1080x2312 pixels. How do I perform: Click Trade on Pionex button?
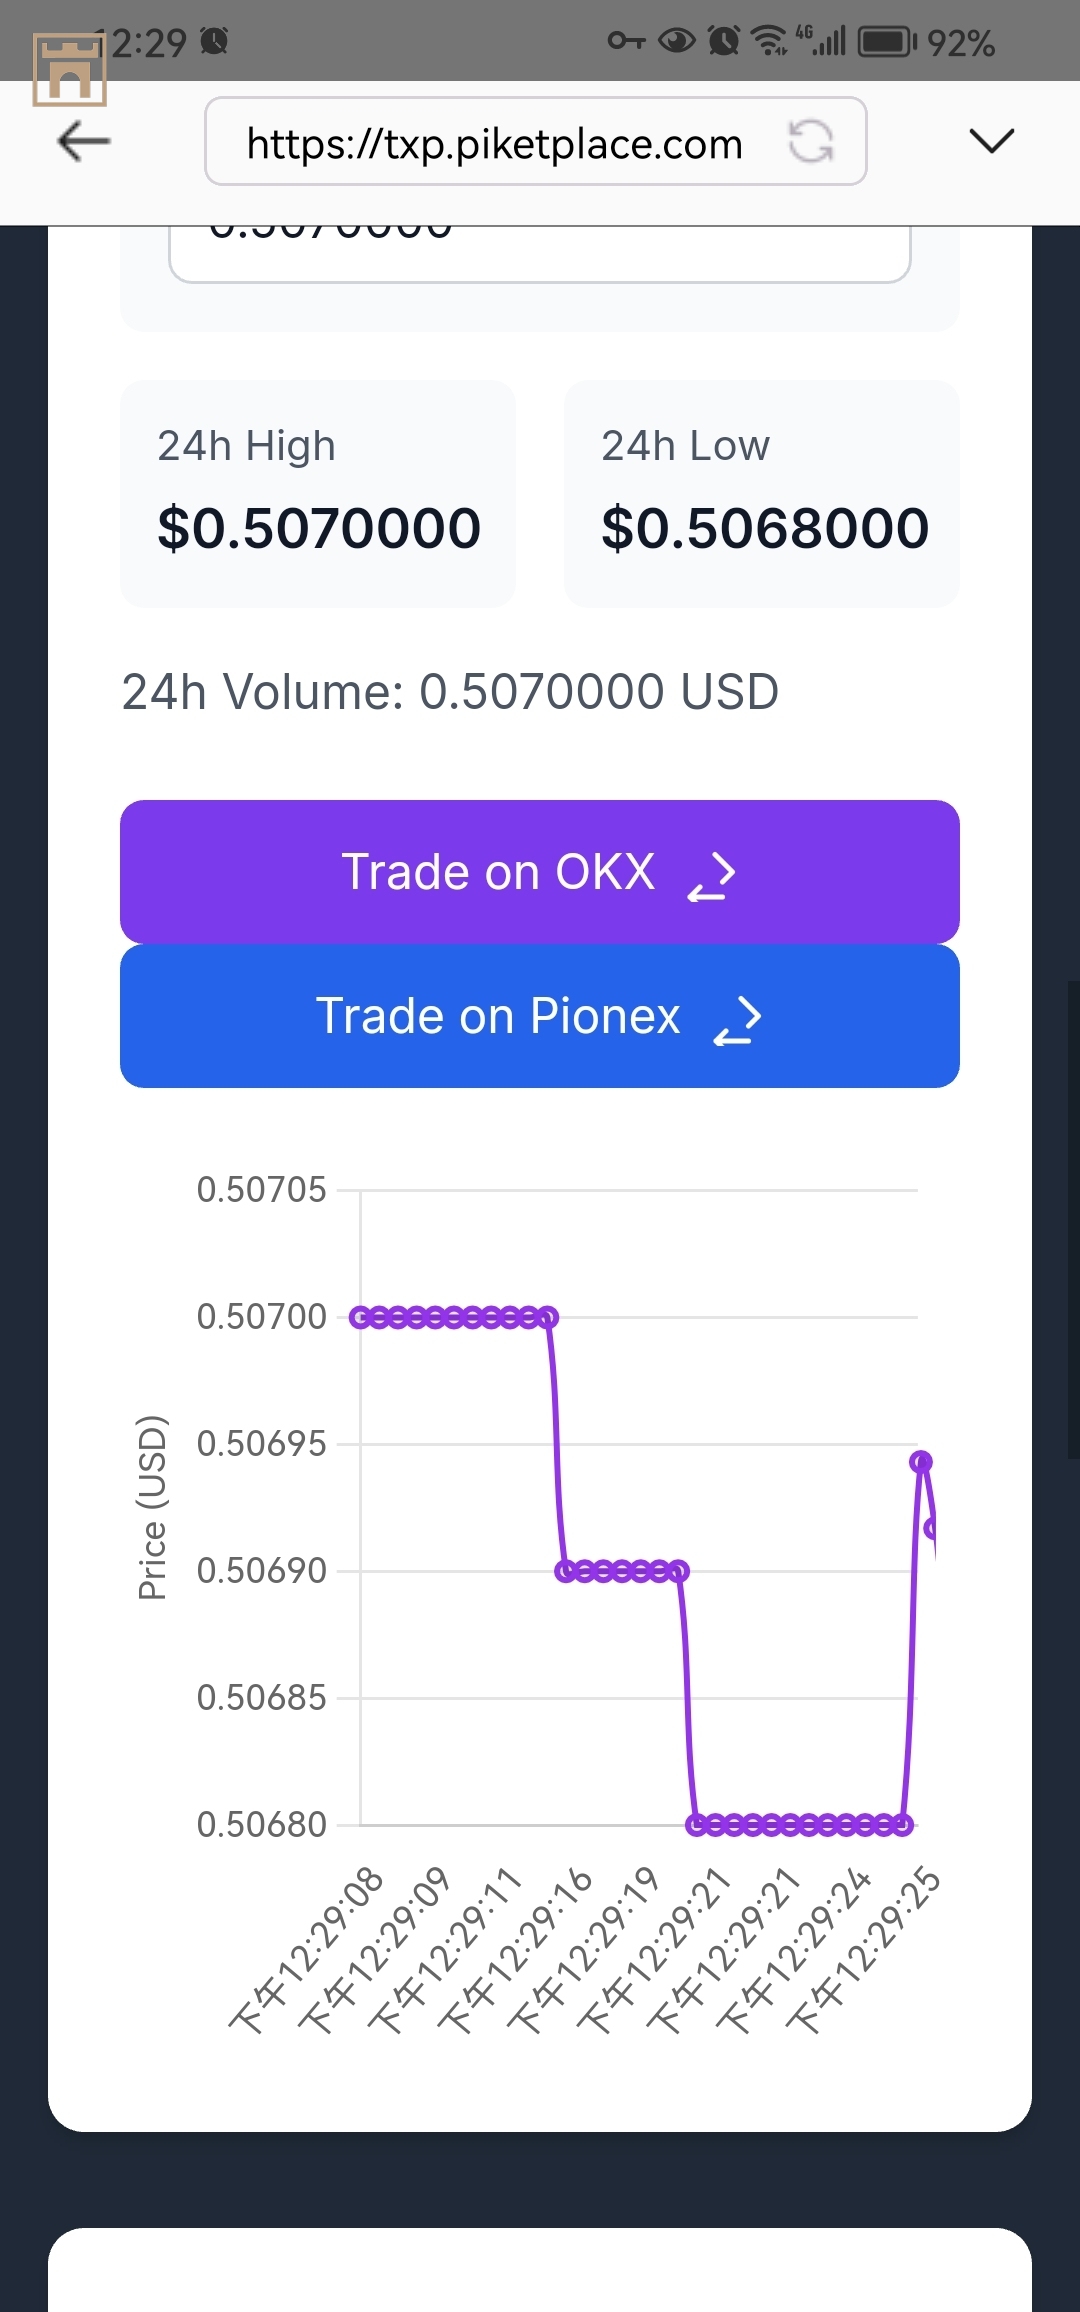pos(540,1016)
